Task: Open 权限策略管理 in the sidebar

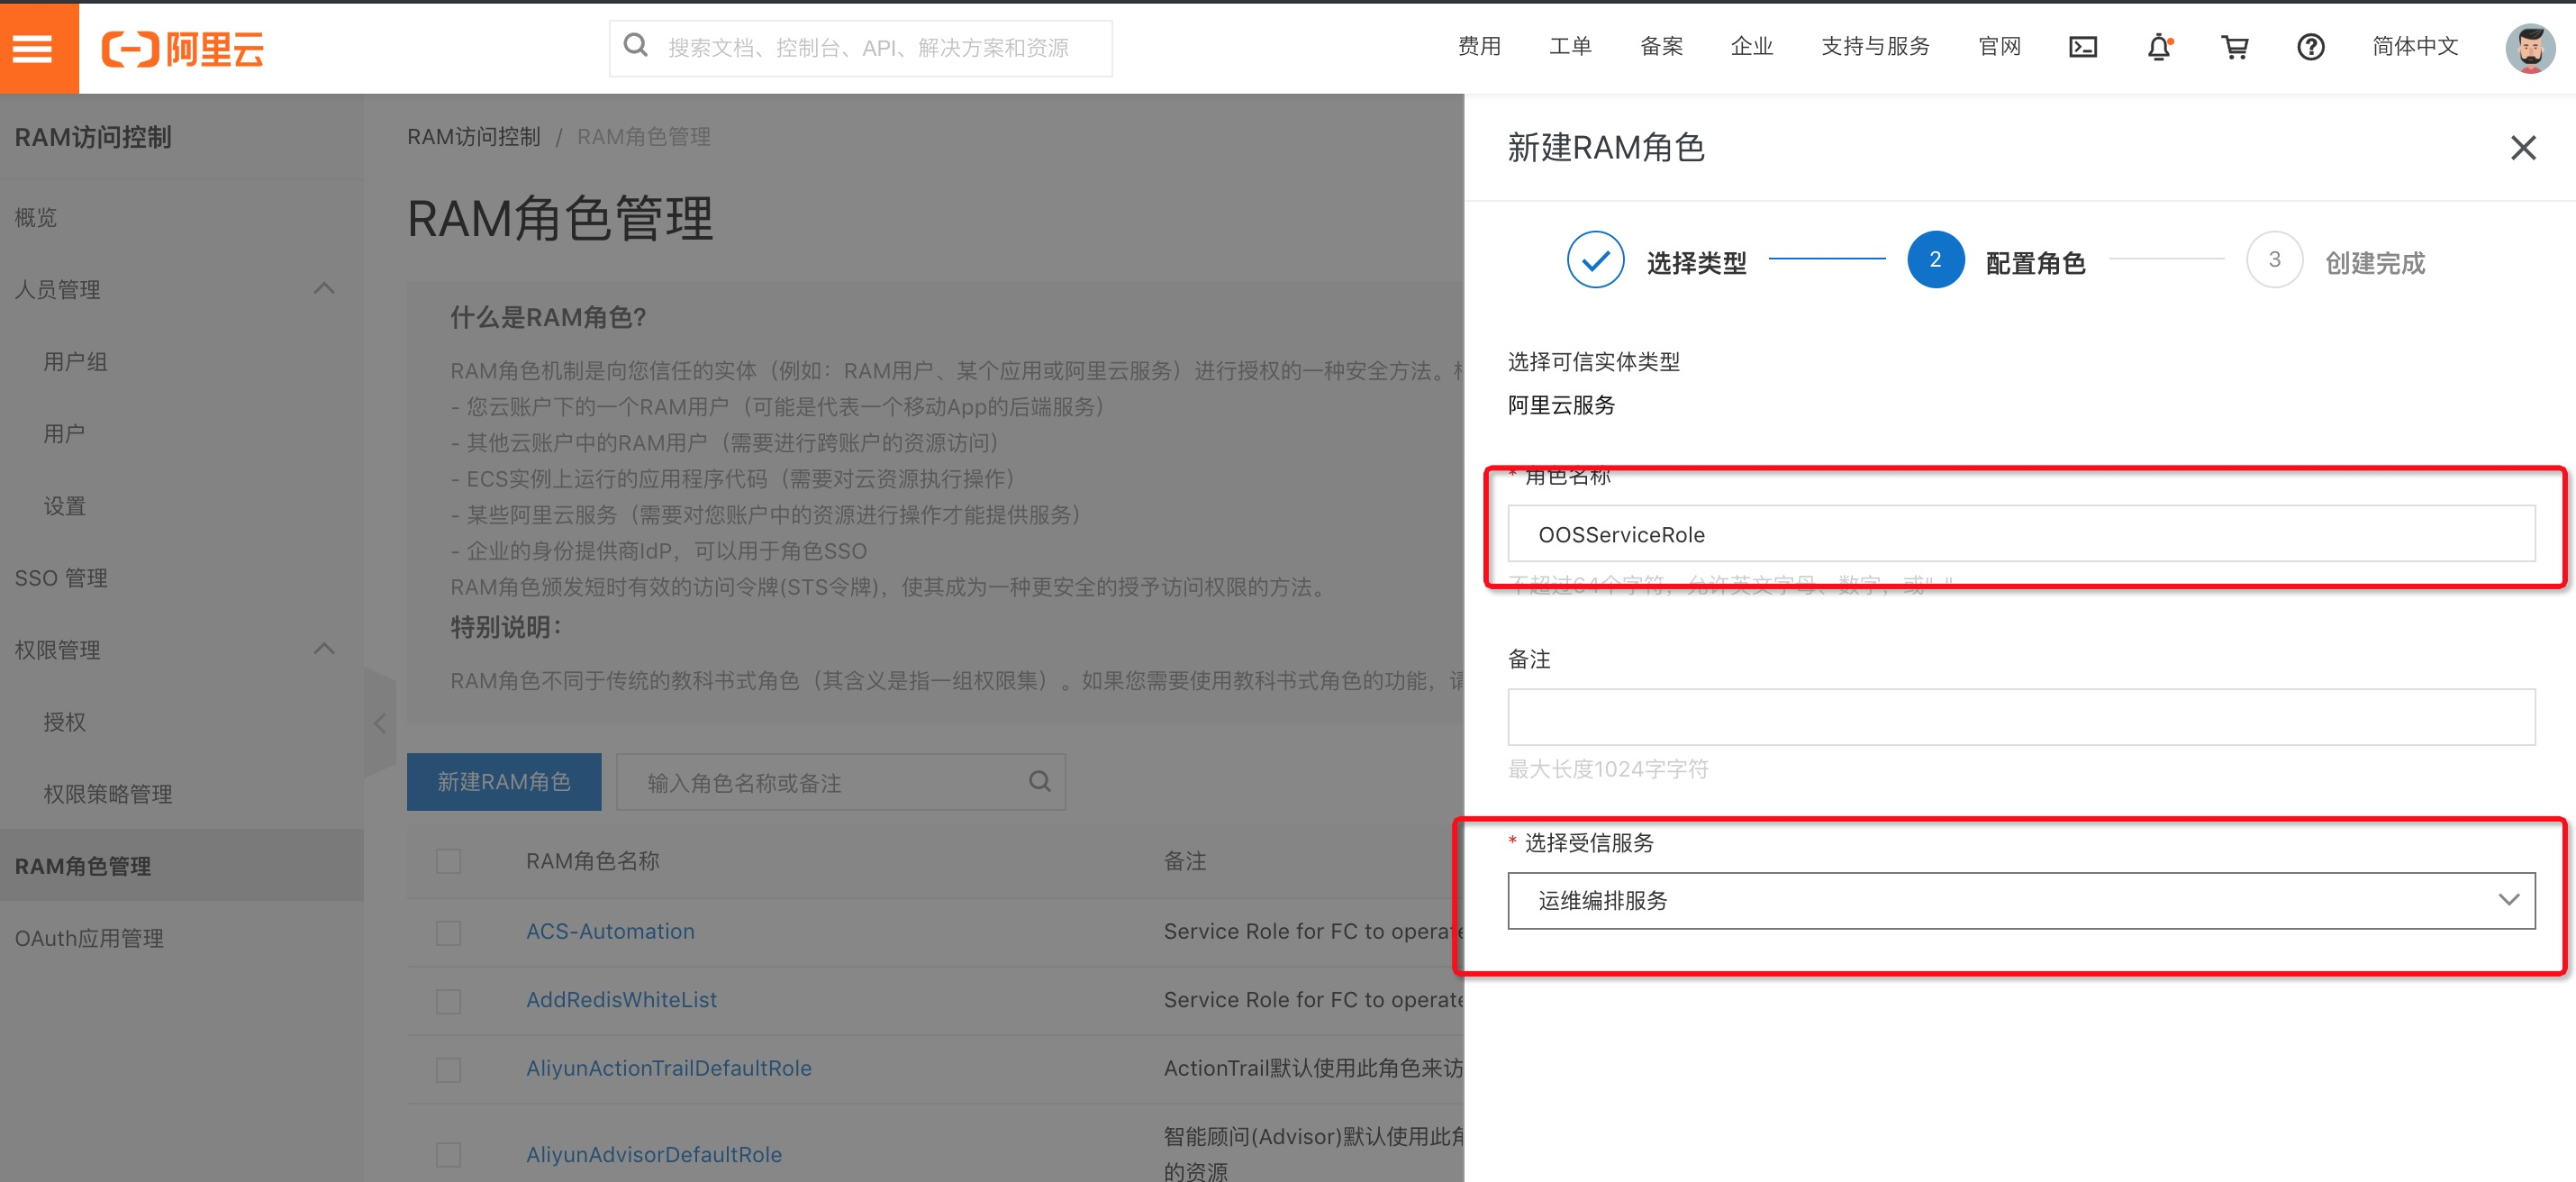Action: point(108,793)
